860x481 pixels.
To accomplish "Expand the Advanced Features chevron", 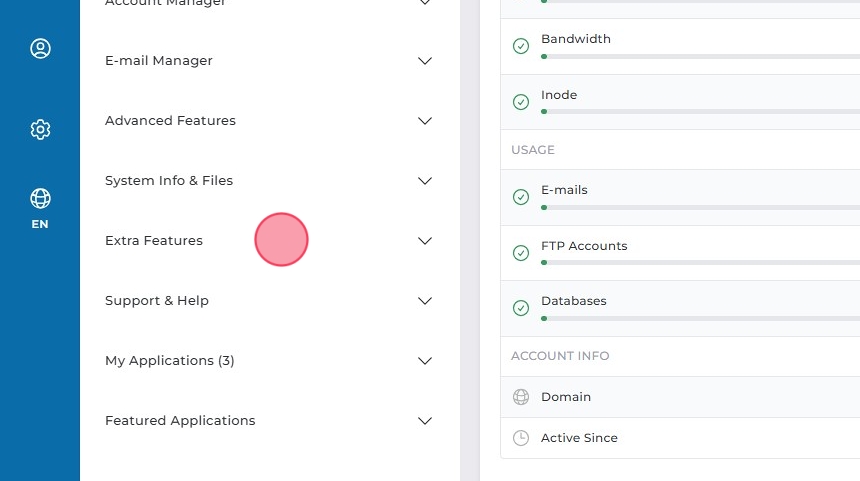I will coord(425,121).
